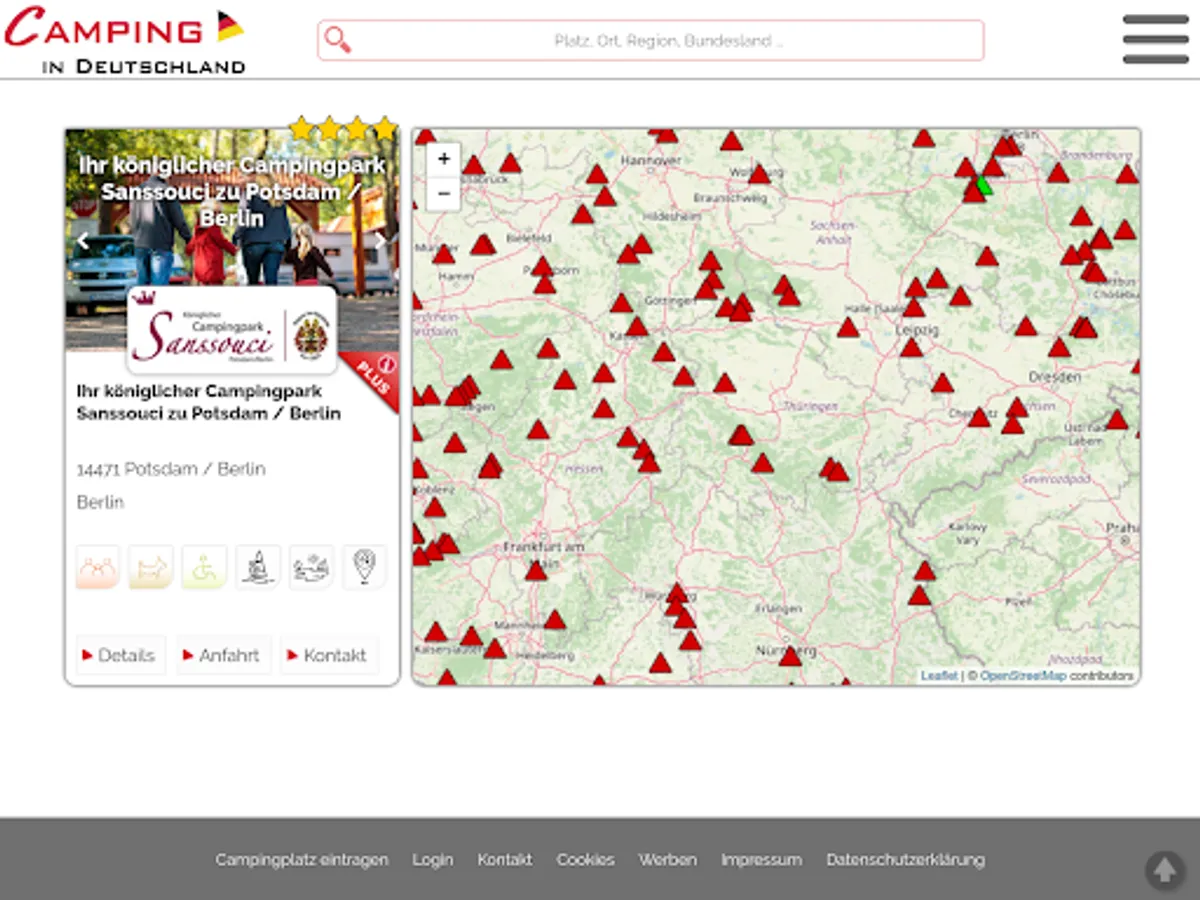
Task: Open Cookies footer link
Action: (x=586, y=860)
